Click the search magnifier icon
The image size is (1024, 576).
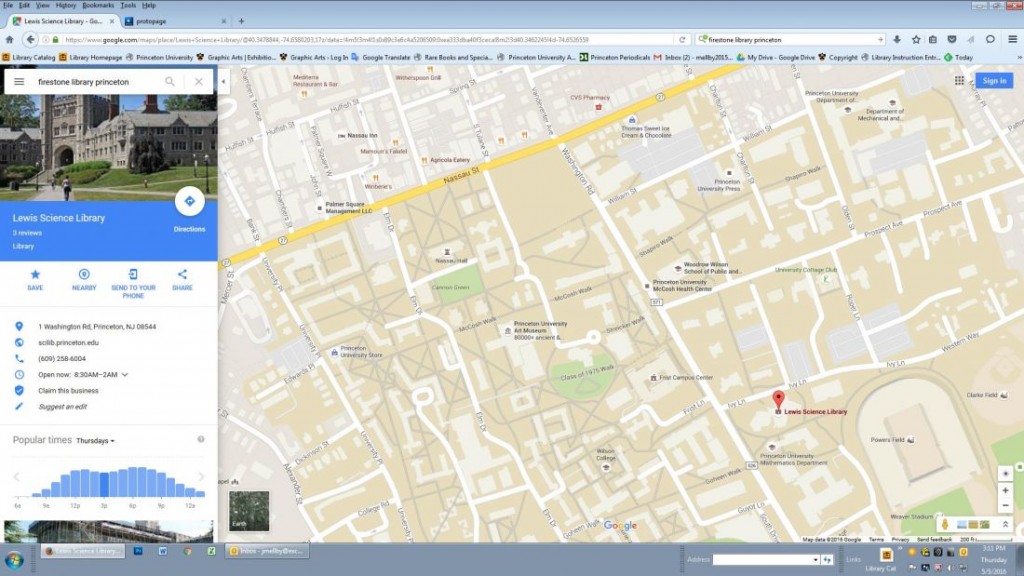(170, 81)
